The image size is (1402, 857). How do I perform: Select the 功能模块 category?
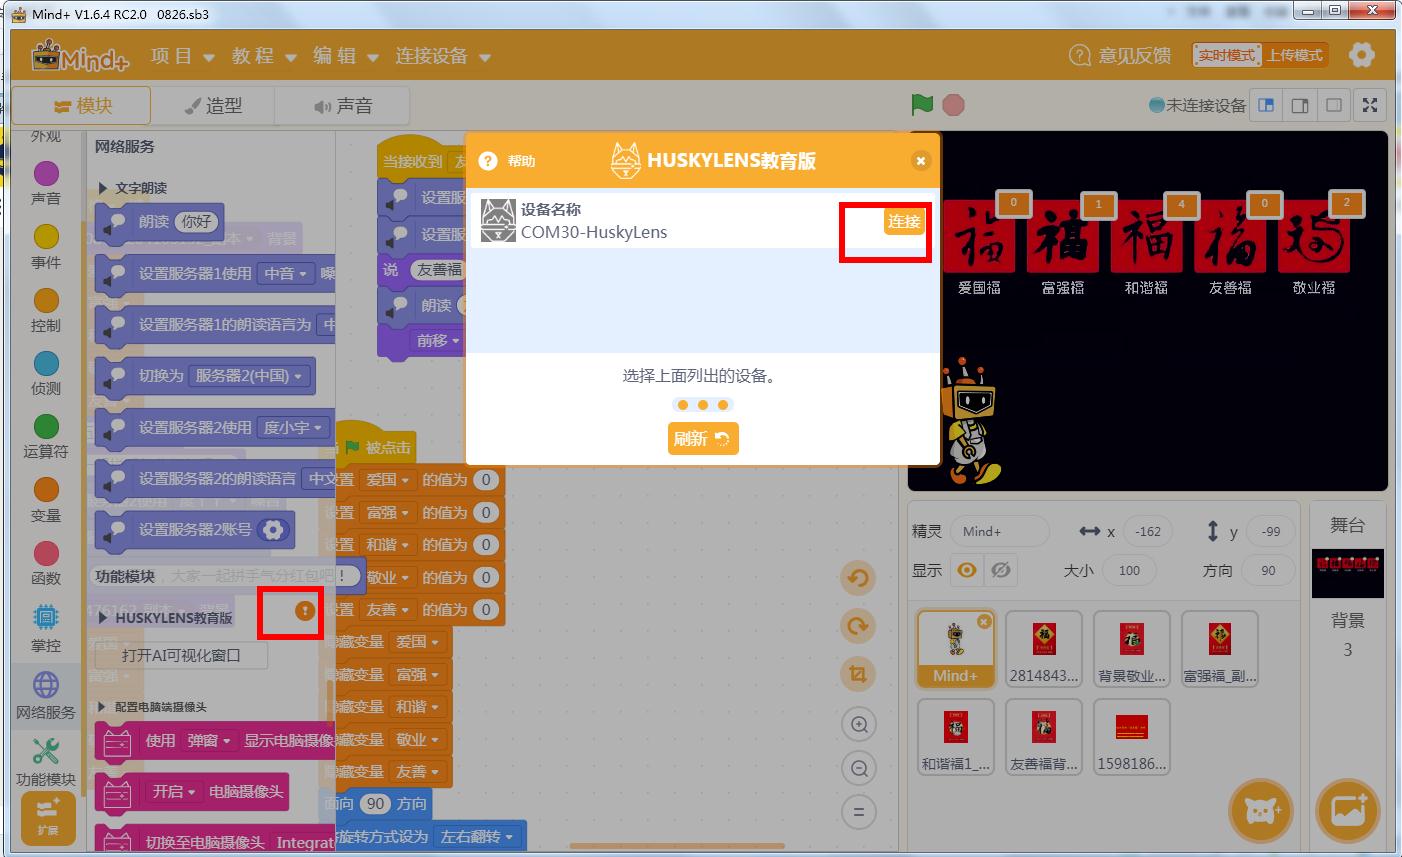click(x=46, y=763)
